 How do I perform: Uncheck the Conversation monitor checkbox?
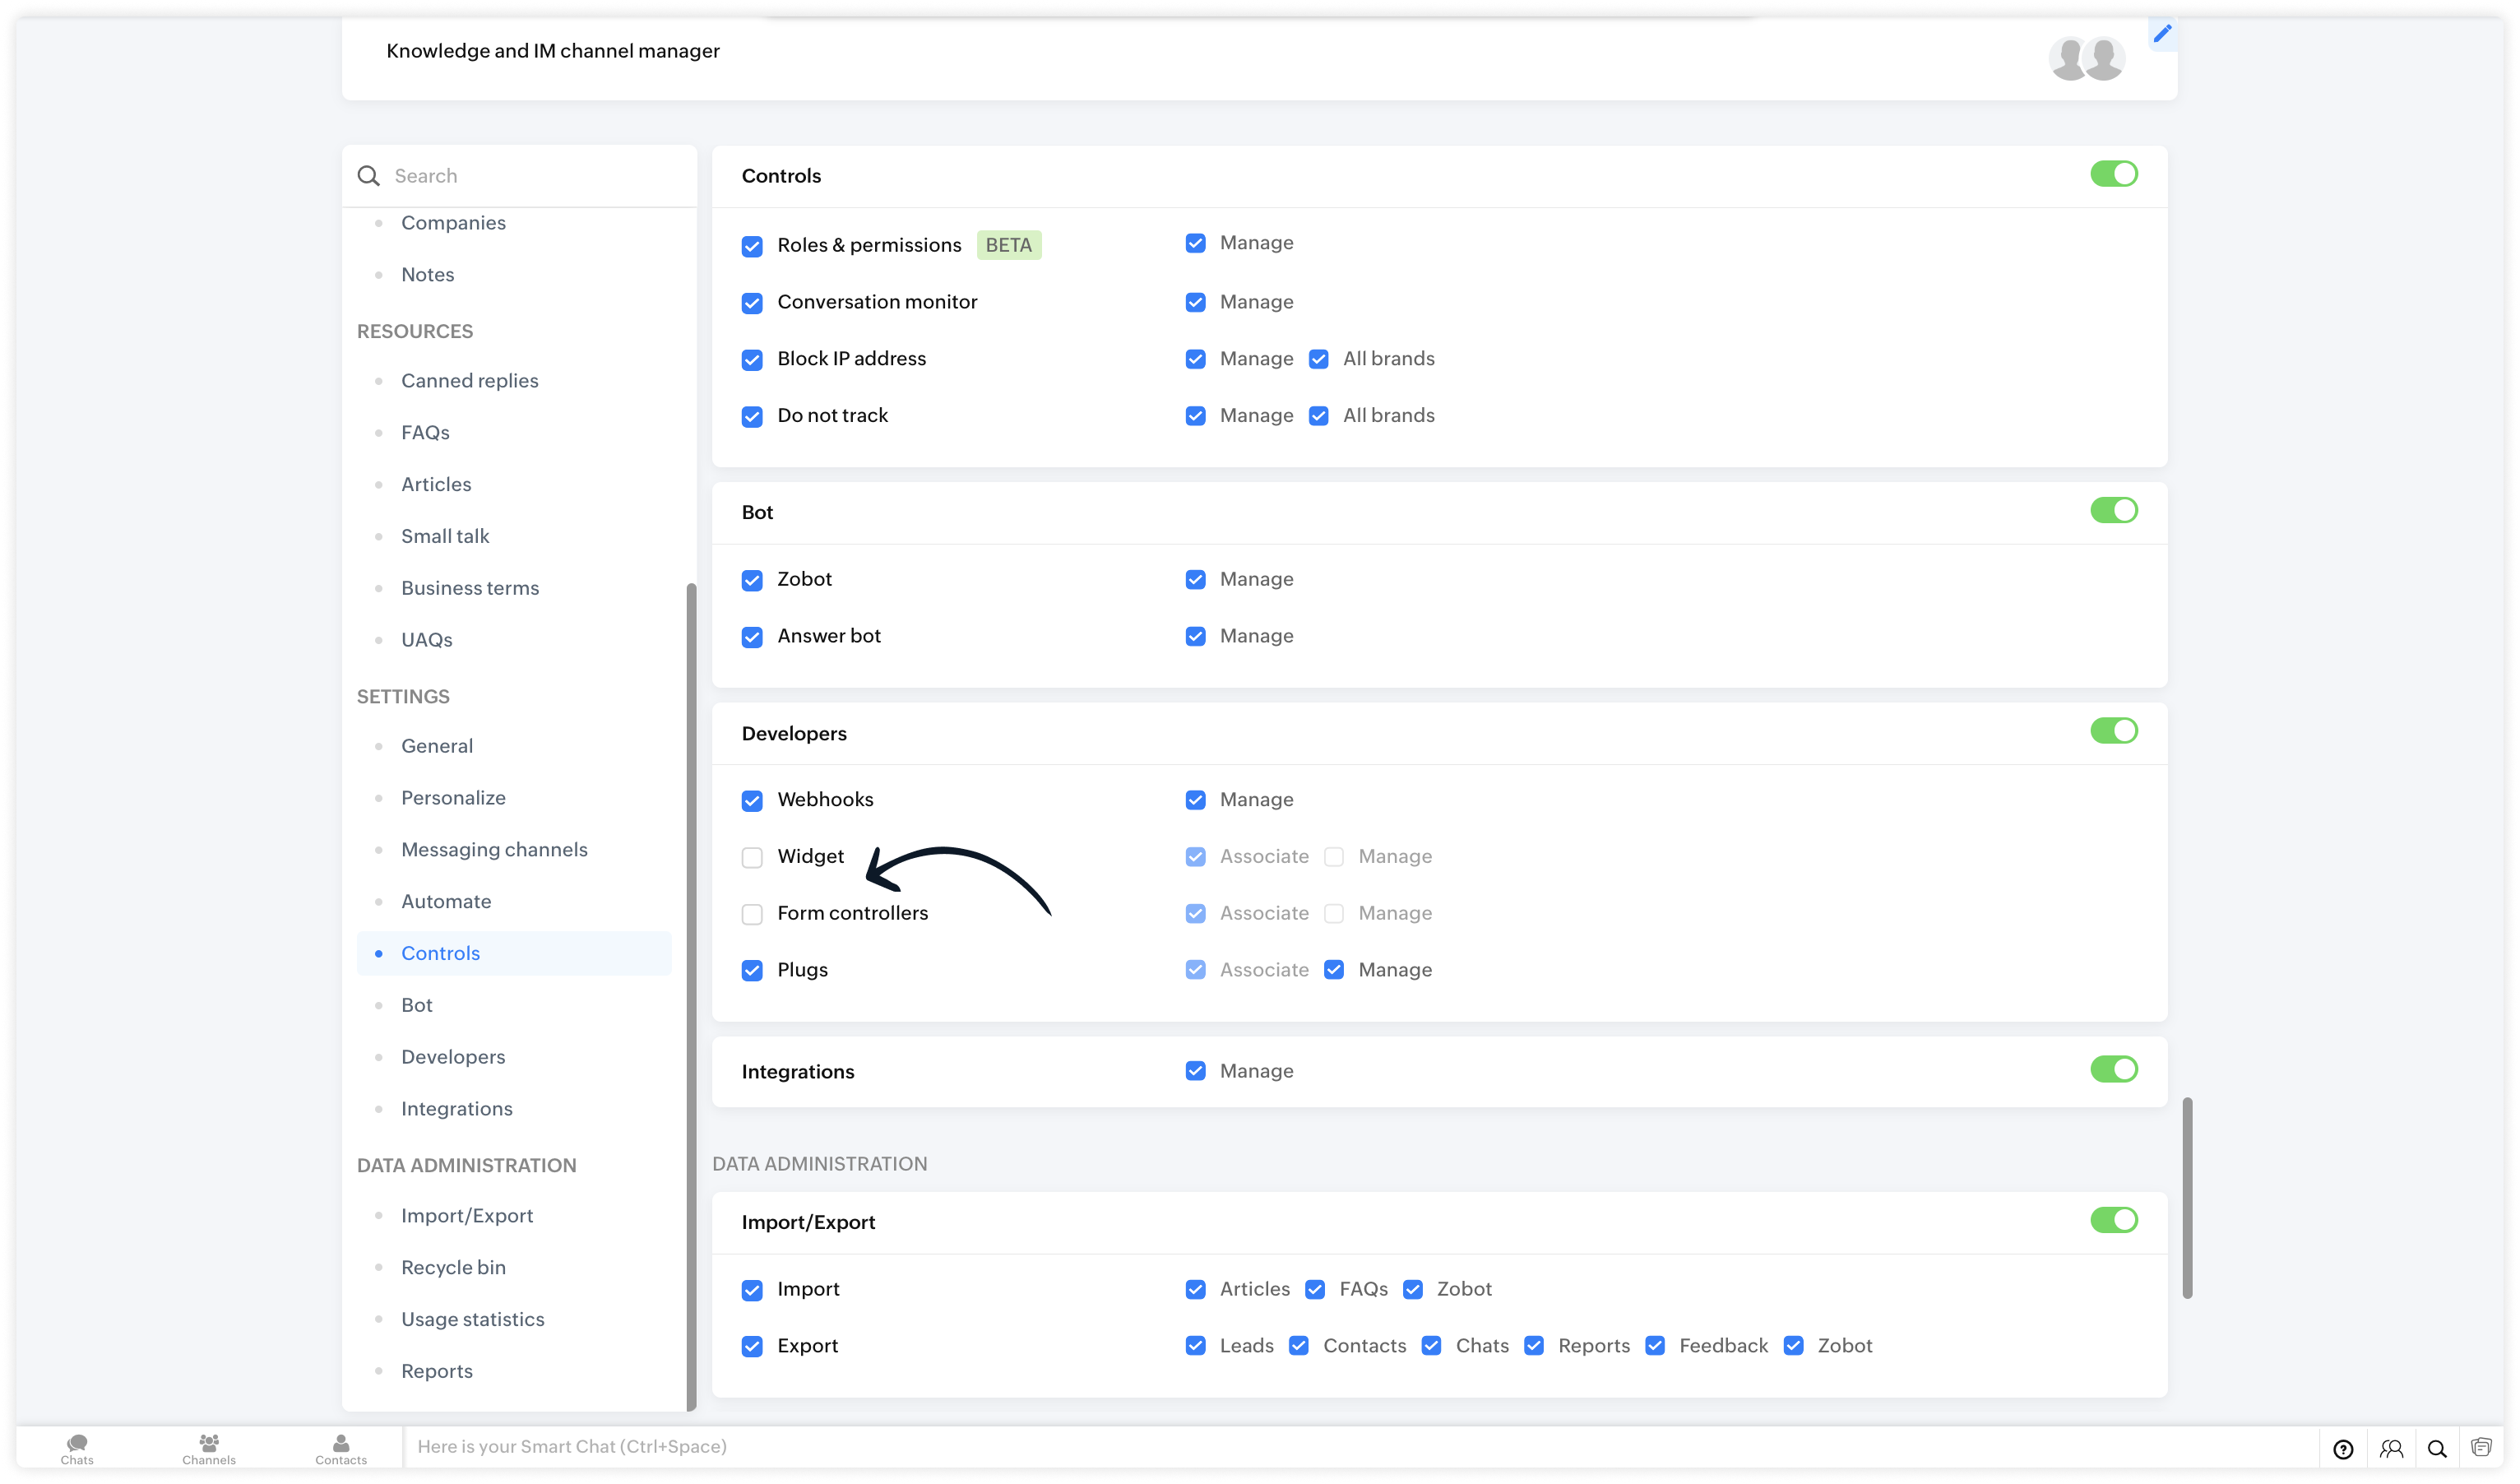pyautogui.click(x=752, y=303)
